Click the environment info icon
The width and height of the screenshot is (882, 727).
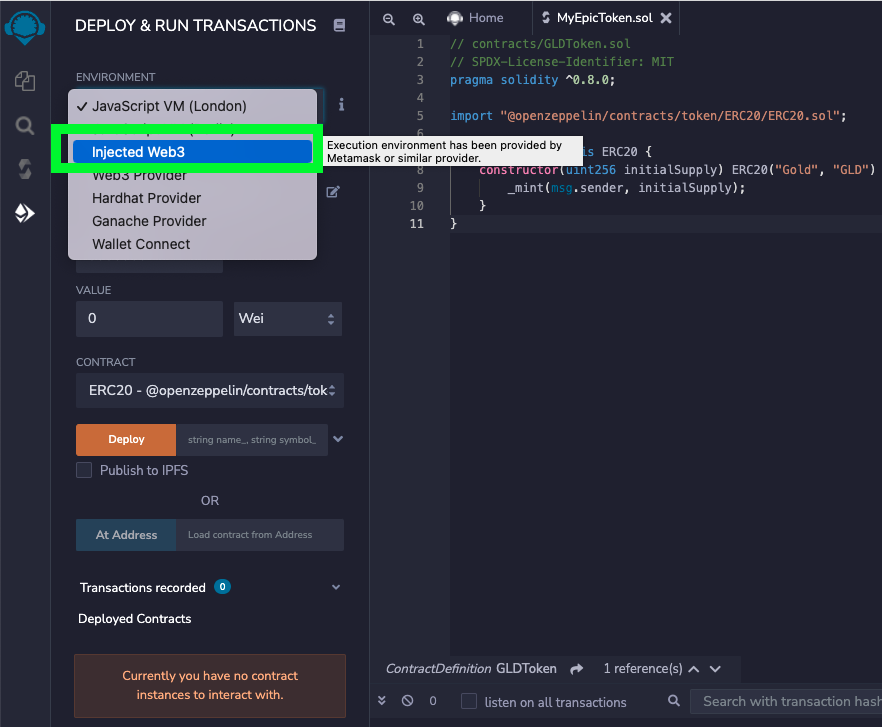(x=341, y=104)
